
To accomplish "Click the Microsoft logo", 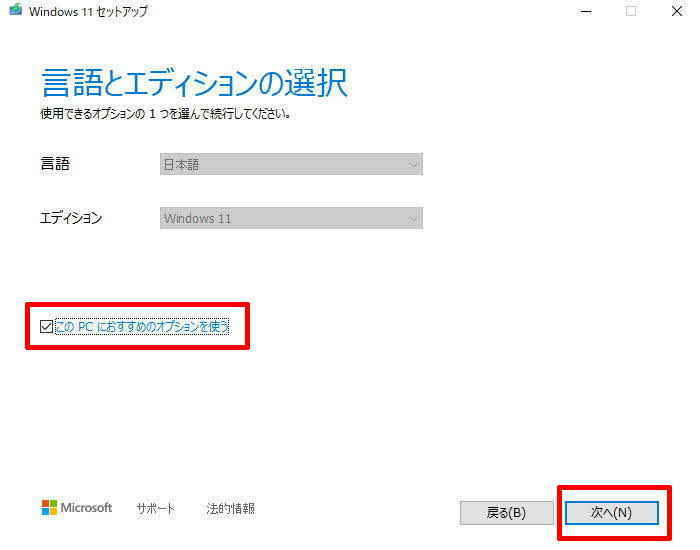I will (76, 508).
